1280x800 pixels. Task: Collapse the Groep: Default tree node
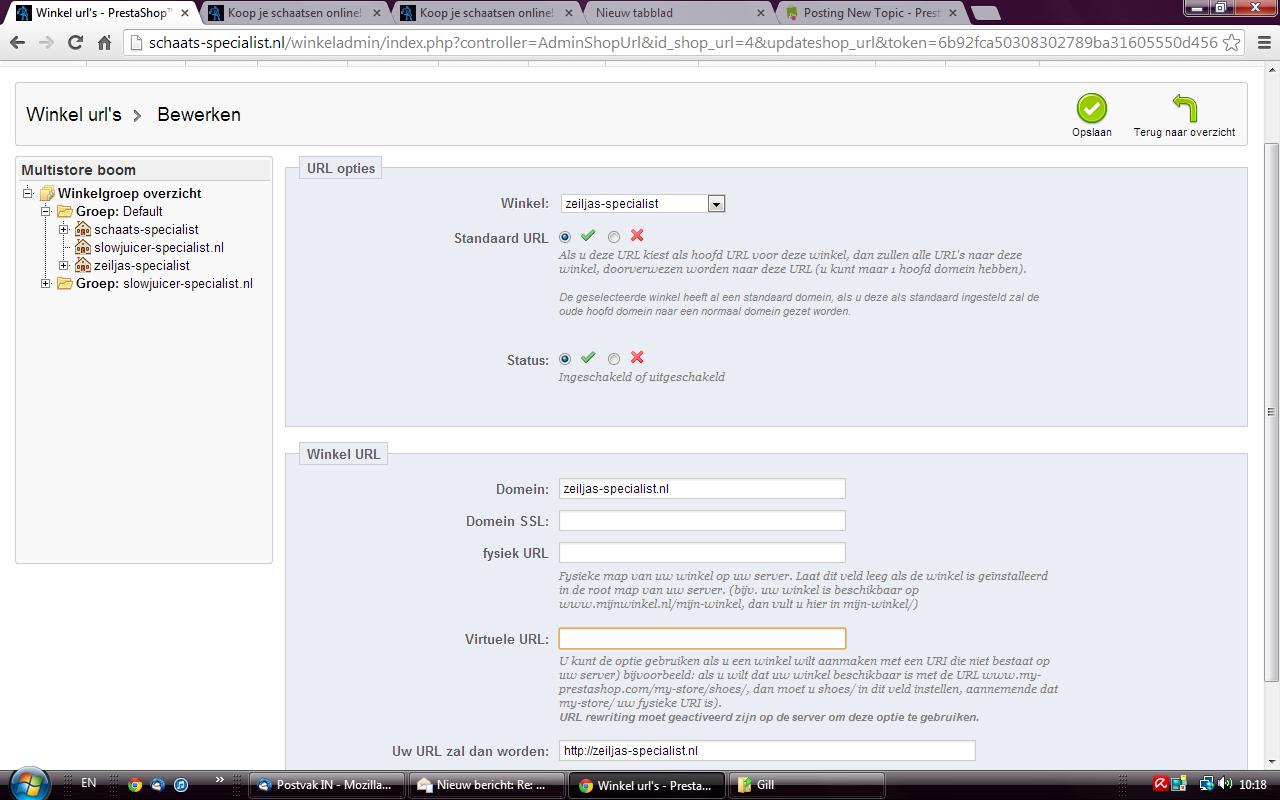click(46, 212)
